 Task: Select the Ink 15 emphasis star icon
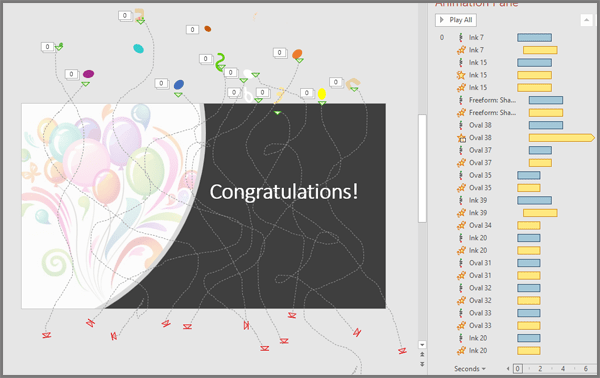click(x=461, y=75)
